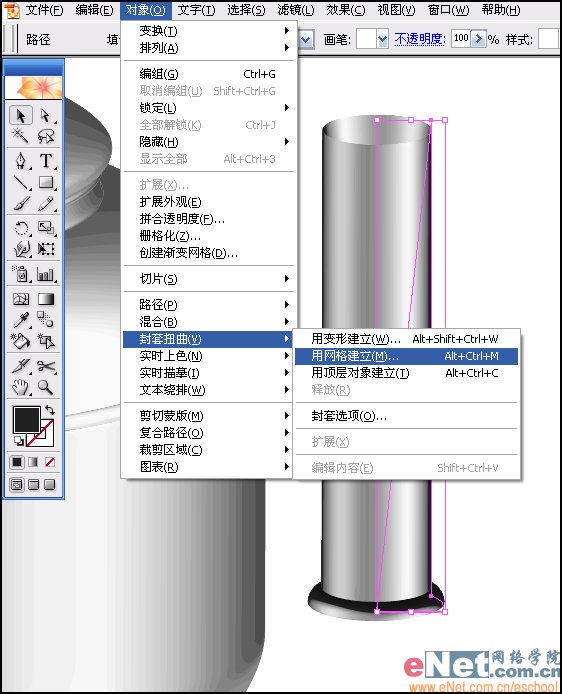Open the 效果(C) menu

pyautogui.click(x=346, y=10)
